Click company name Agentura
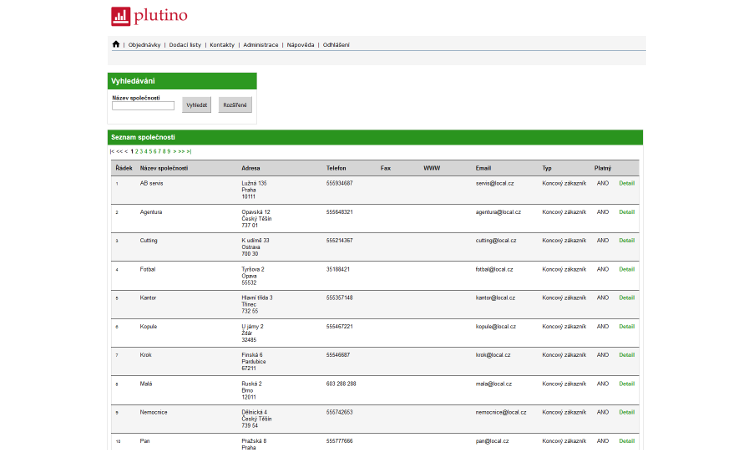 pos(151,212)
